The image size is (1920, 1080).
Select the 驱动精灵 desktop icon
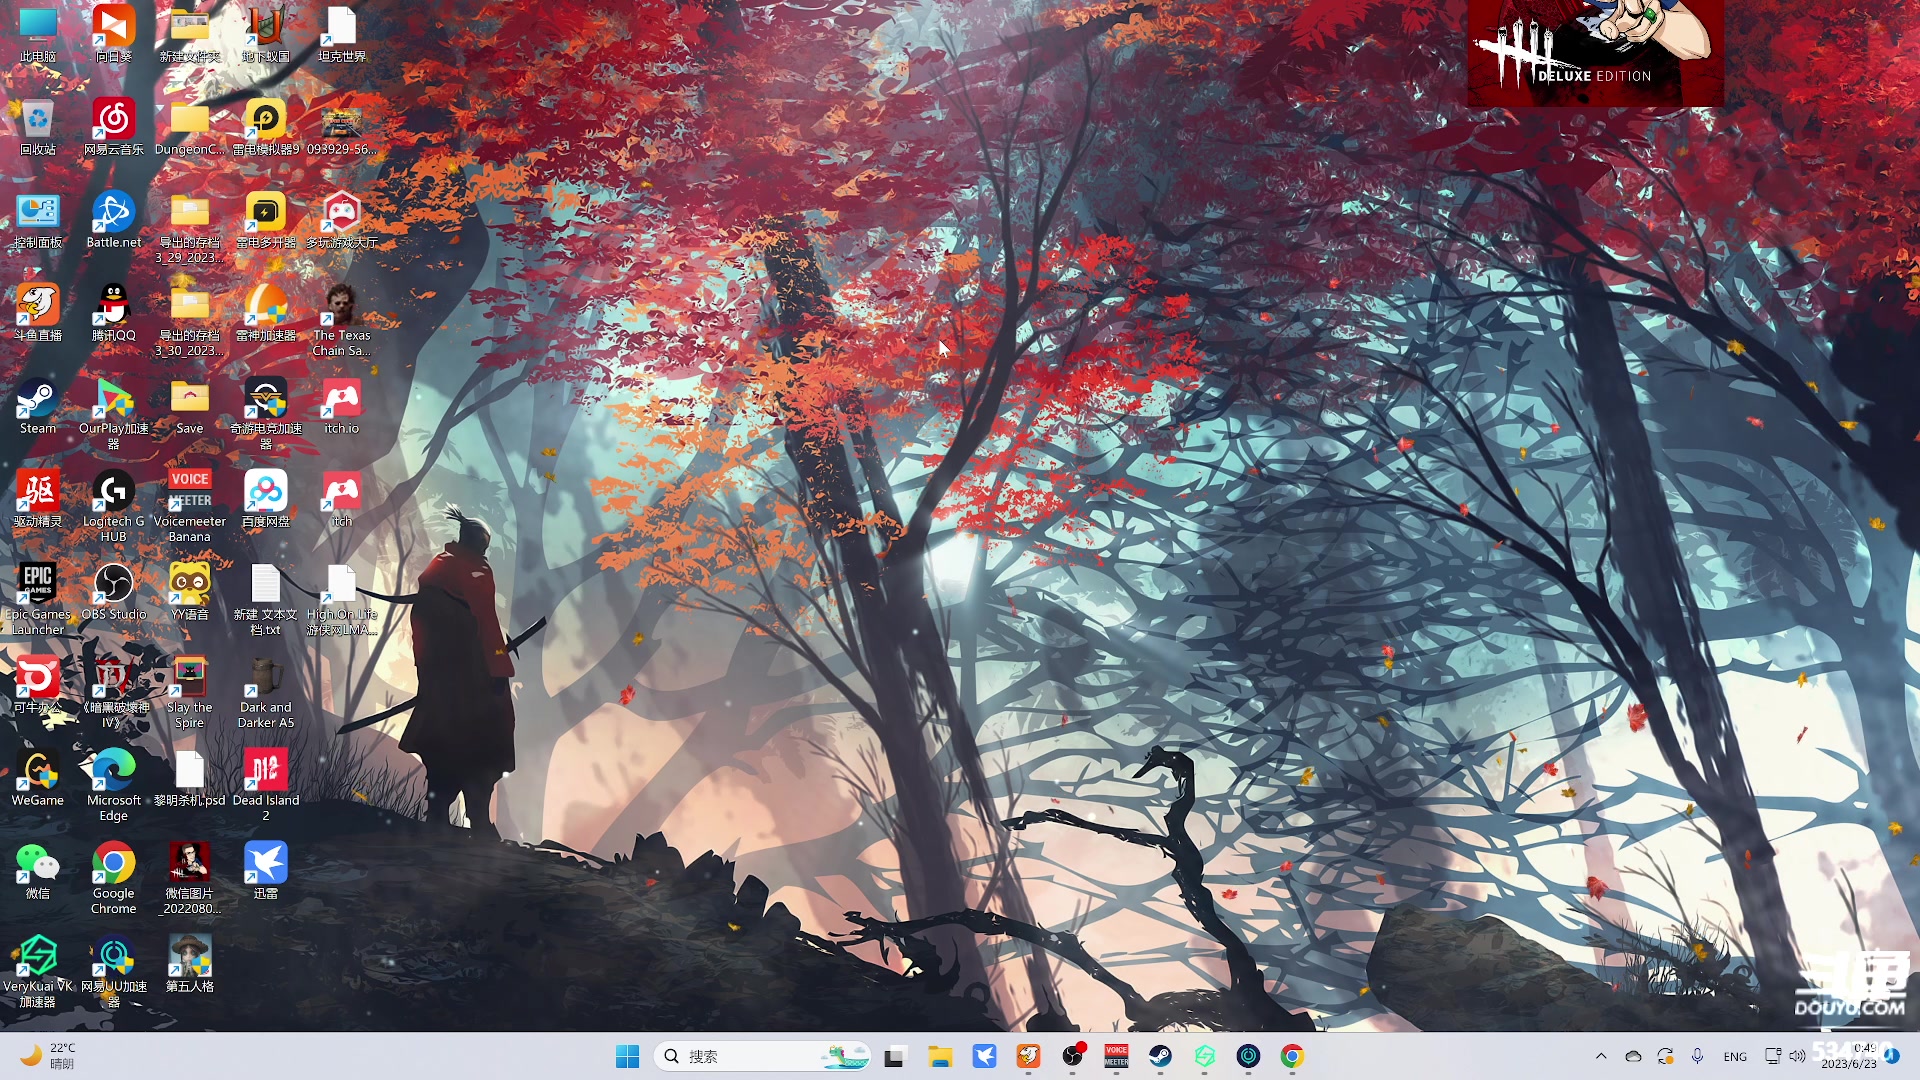click(x=38, y=500)
